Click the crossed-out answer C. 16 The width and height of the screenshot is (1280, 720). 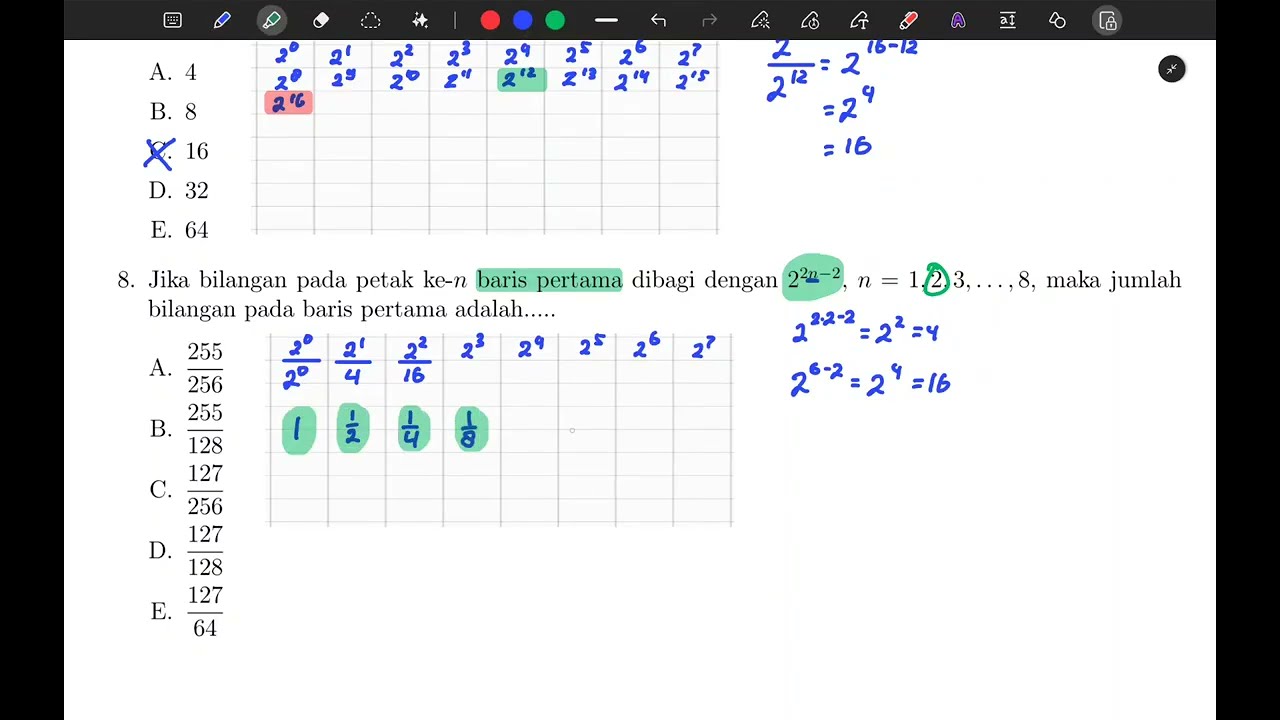[x=177, y=152]
